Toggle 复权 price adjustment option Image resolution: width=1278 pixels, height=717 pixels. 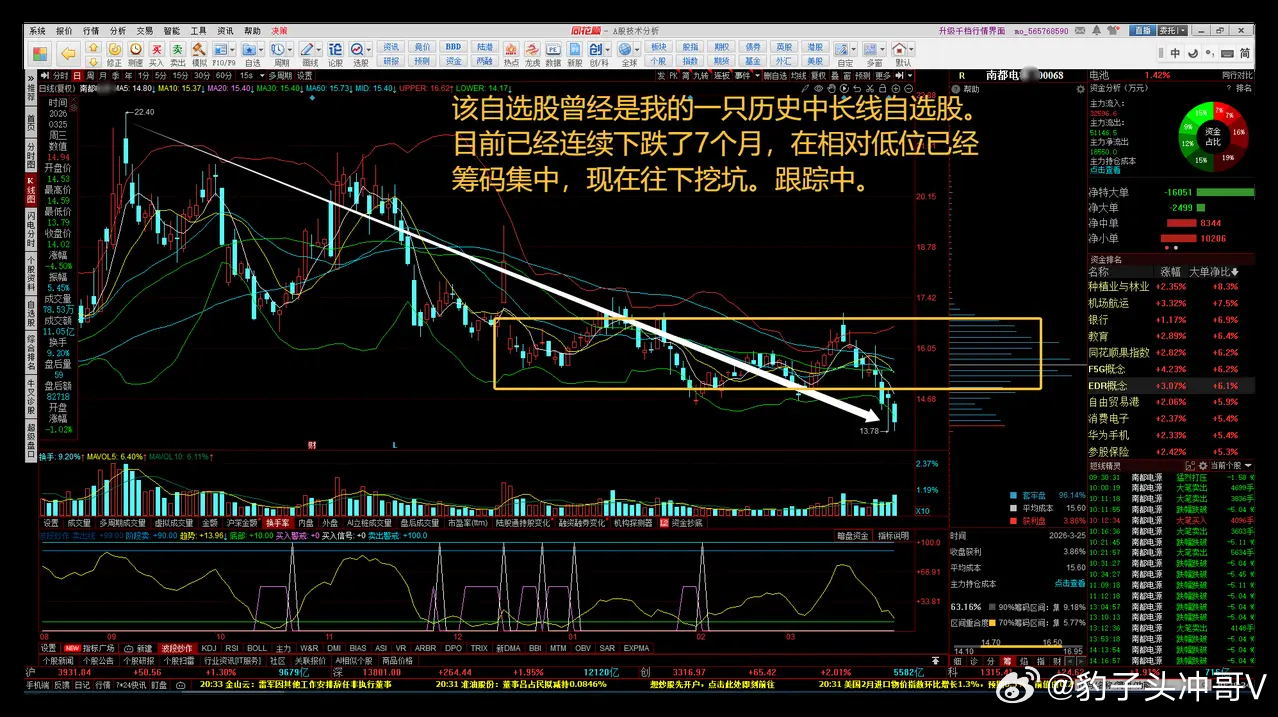coord(817,75)
